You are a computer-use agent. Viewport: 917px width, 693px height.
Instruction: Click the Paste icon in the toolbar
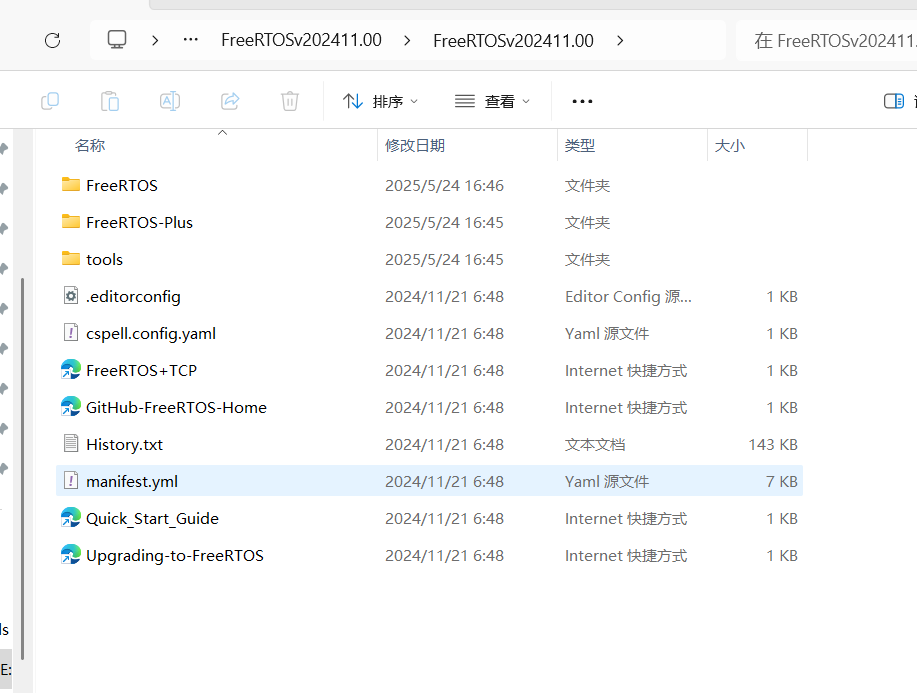pos(110,100)
